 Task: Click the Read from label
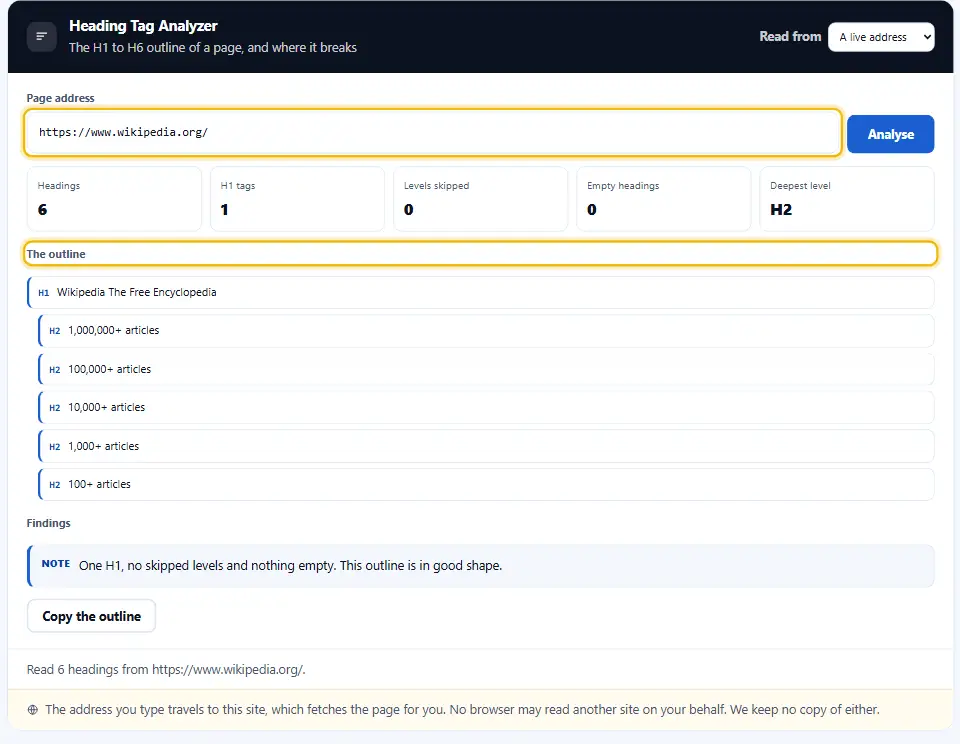click(790, 37)
